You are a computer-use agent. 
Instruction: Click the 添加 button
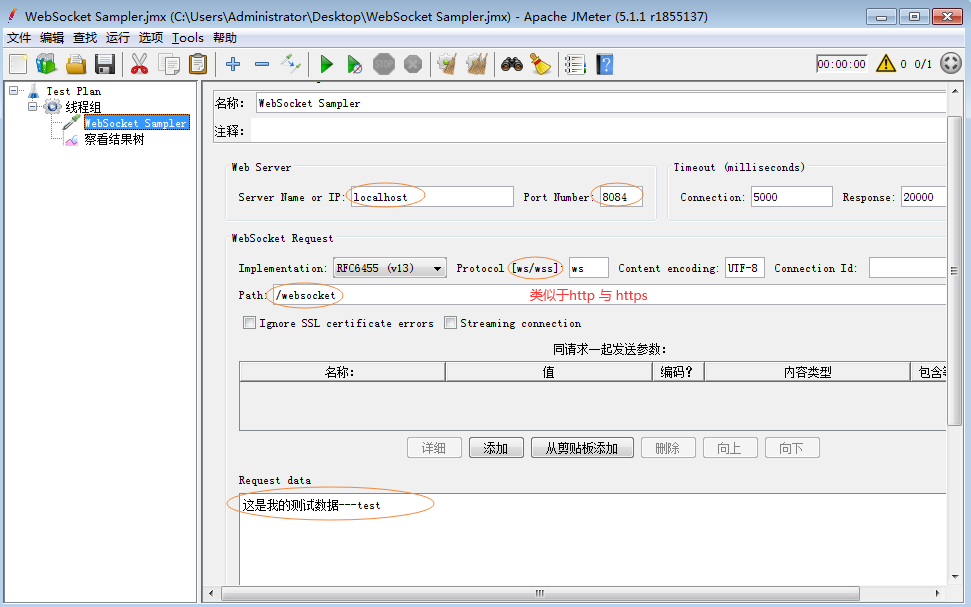496,448
